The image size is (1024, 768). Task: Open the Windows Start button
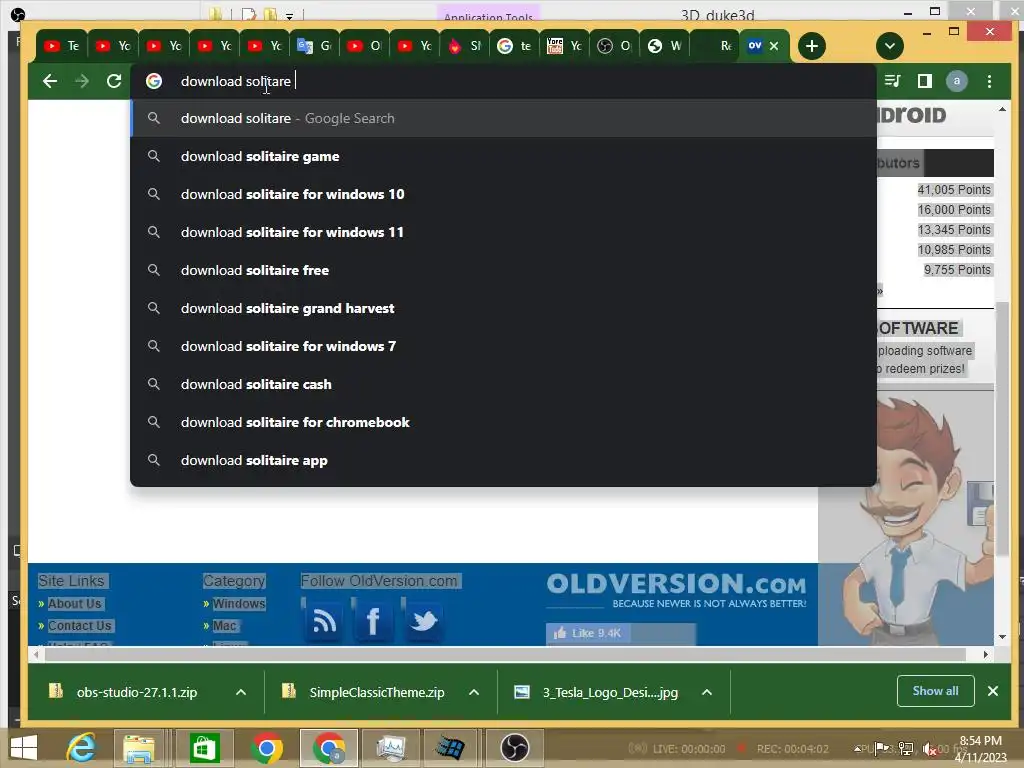coord(24,748)
